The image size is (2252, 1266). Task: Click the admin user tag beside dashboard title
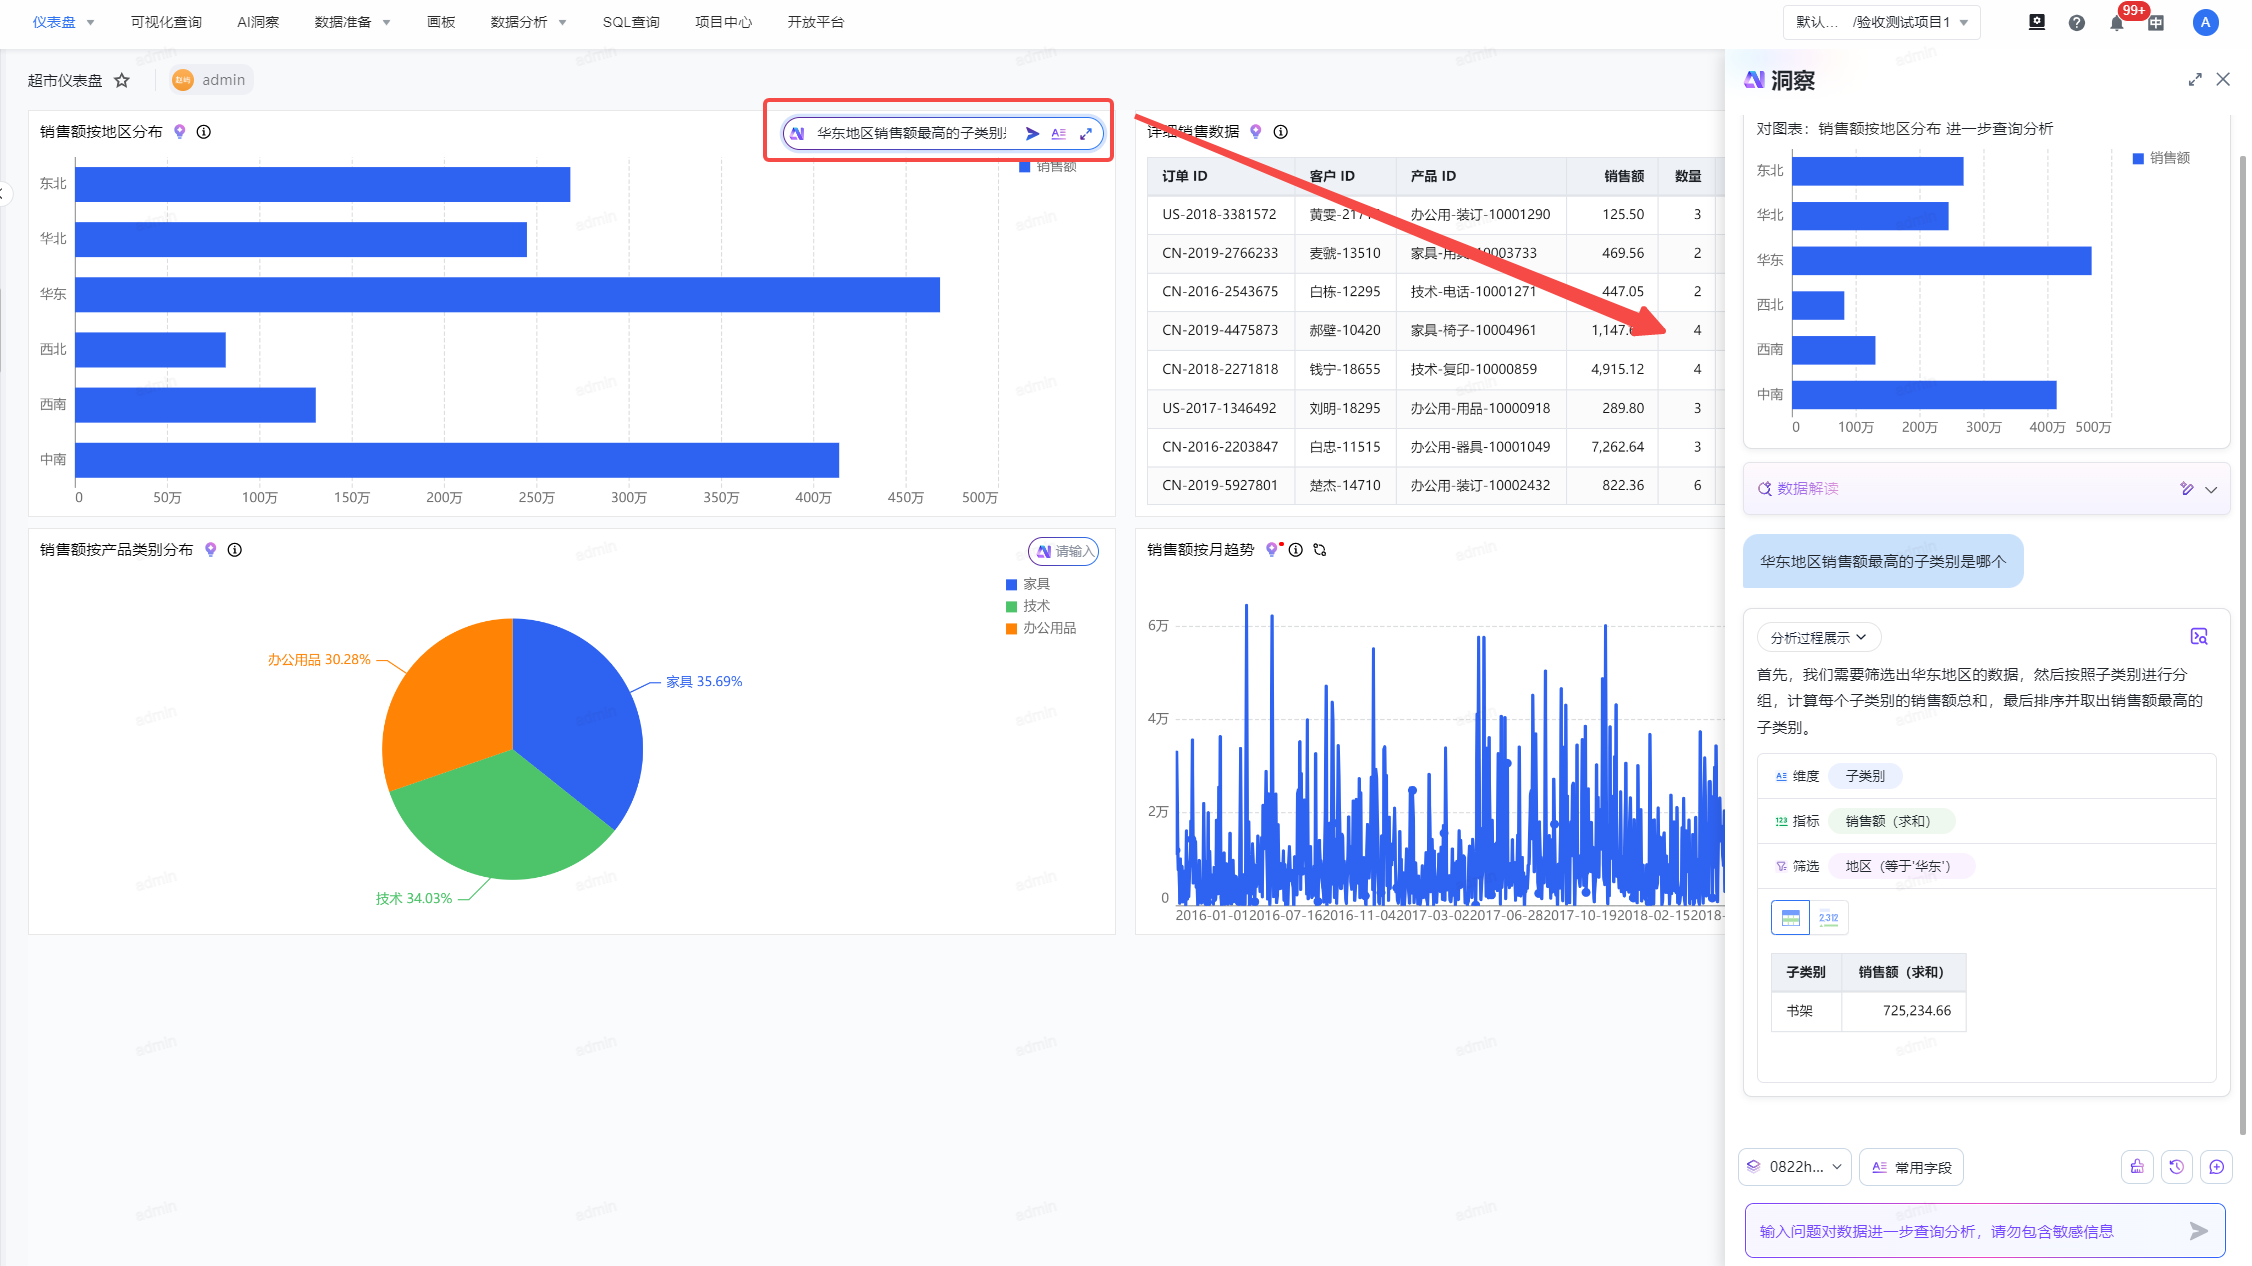(x=211, y=80)
